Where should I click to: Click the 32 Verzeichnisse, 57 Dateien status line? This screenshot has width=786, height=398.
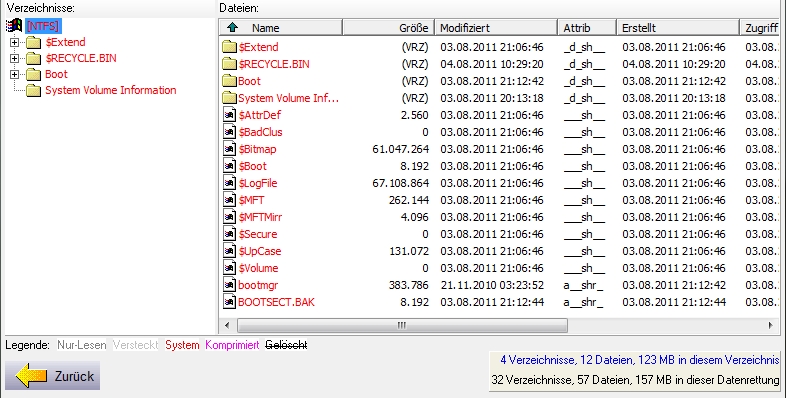pos(636,380)
